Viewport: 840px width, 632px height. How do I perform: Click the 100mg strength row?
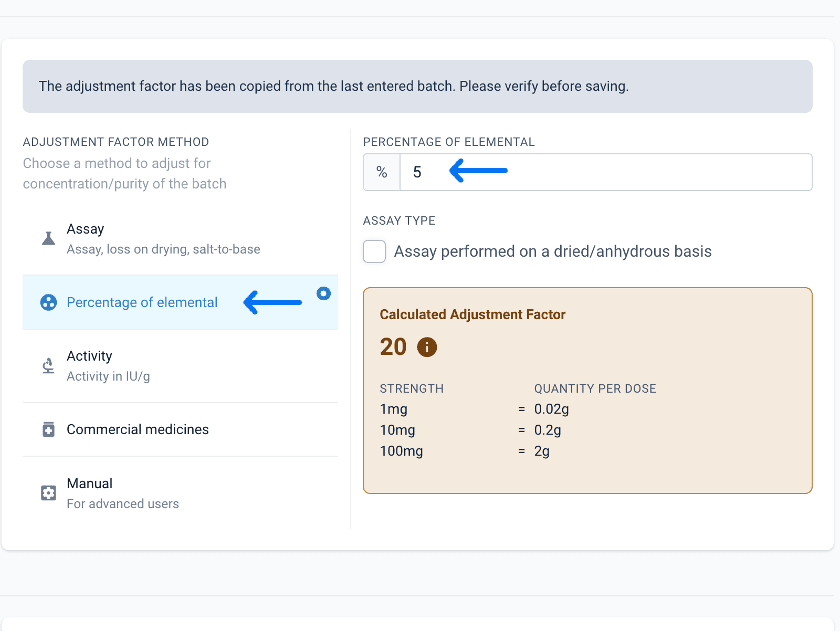pos(465,451)
